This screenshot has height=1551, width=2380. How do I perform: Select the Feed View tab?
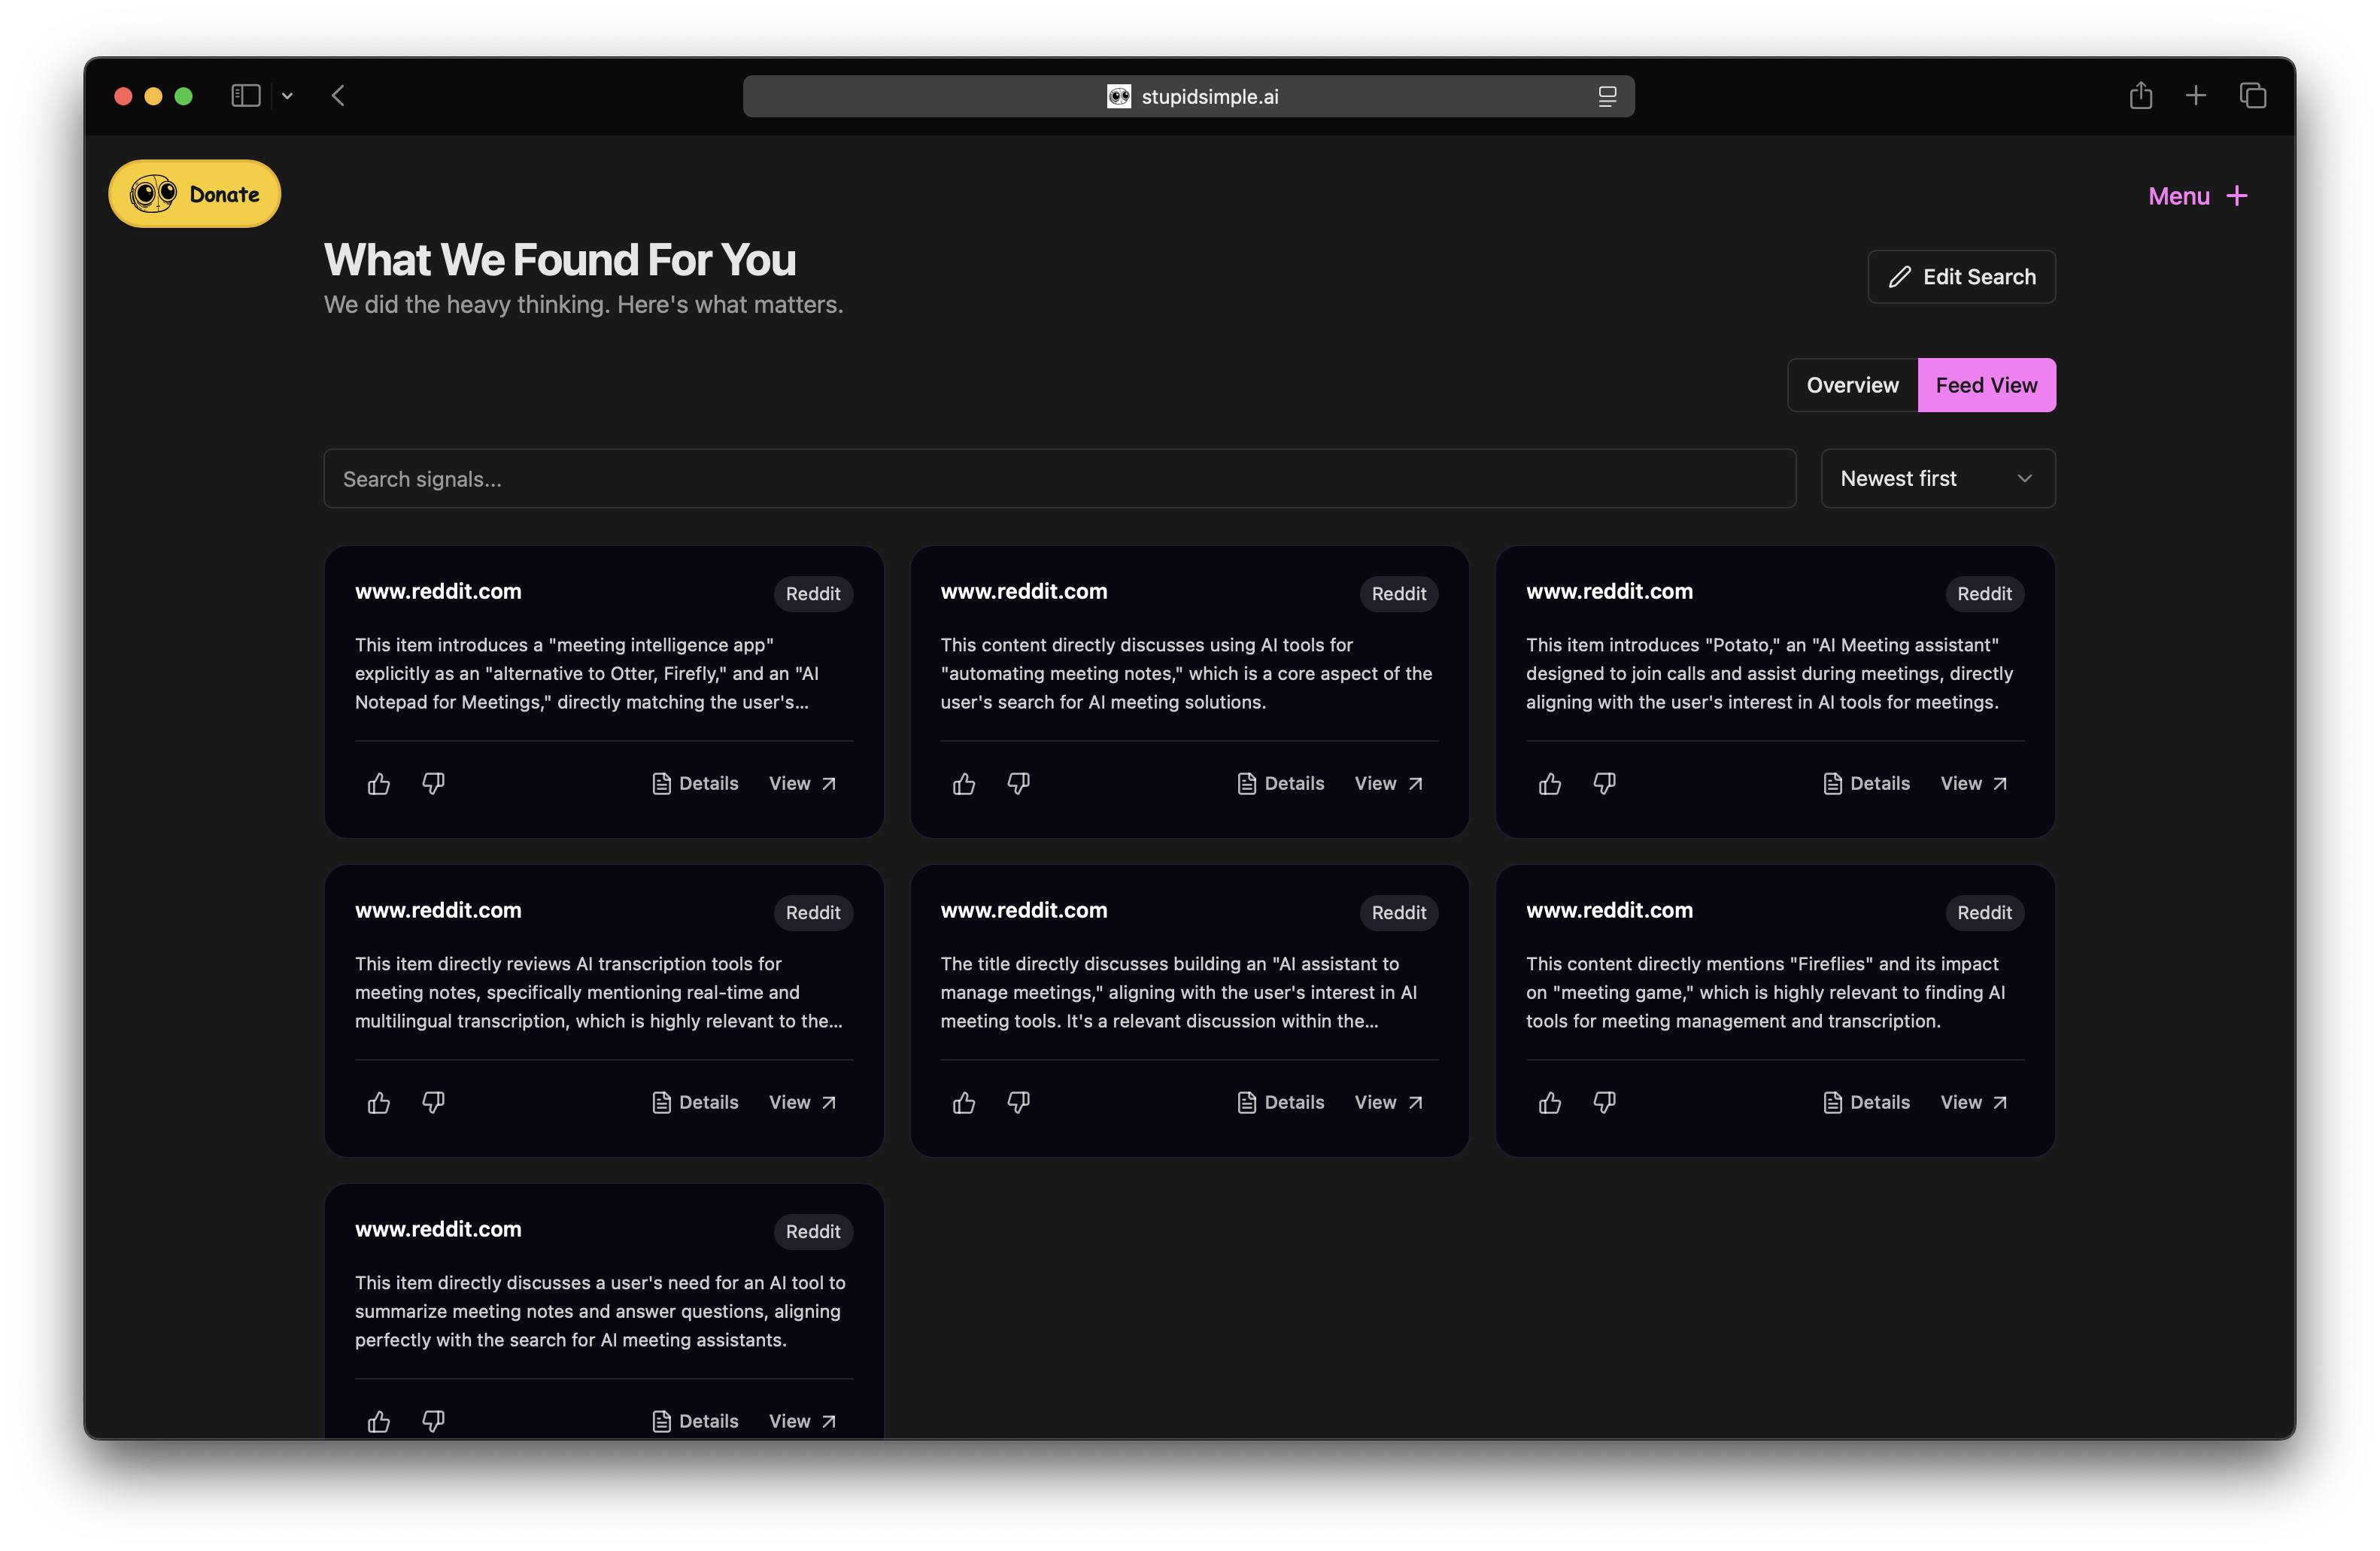tap(1986, 384)
